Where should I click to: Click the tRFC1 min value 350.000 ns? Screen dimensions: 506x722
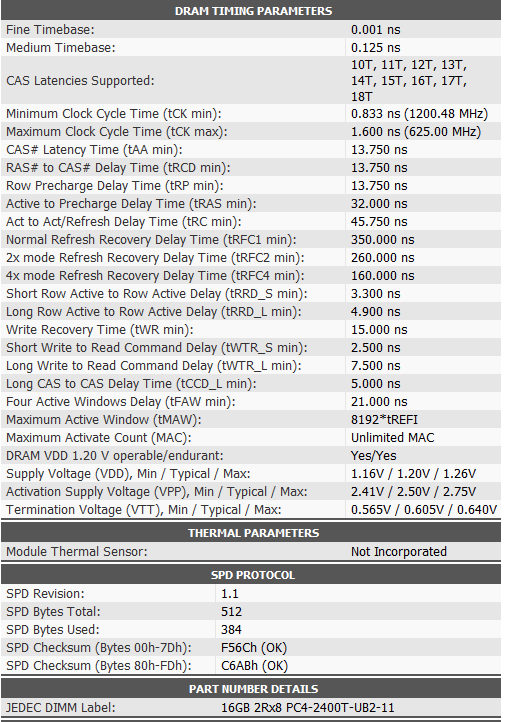click(383, 239)
